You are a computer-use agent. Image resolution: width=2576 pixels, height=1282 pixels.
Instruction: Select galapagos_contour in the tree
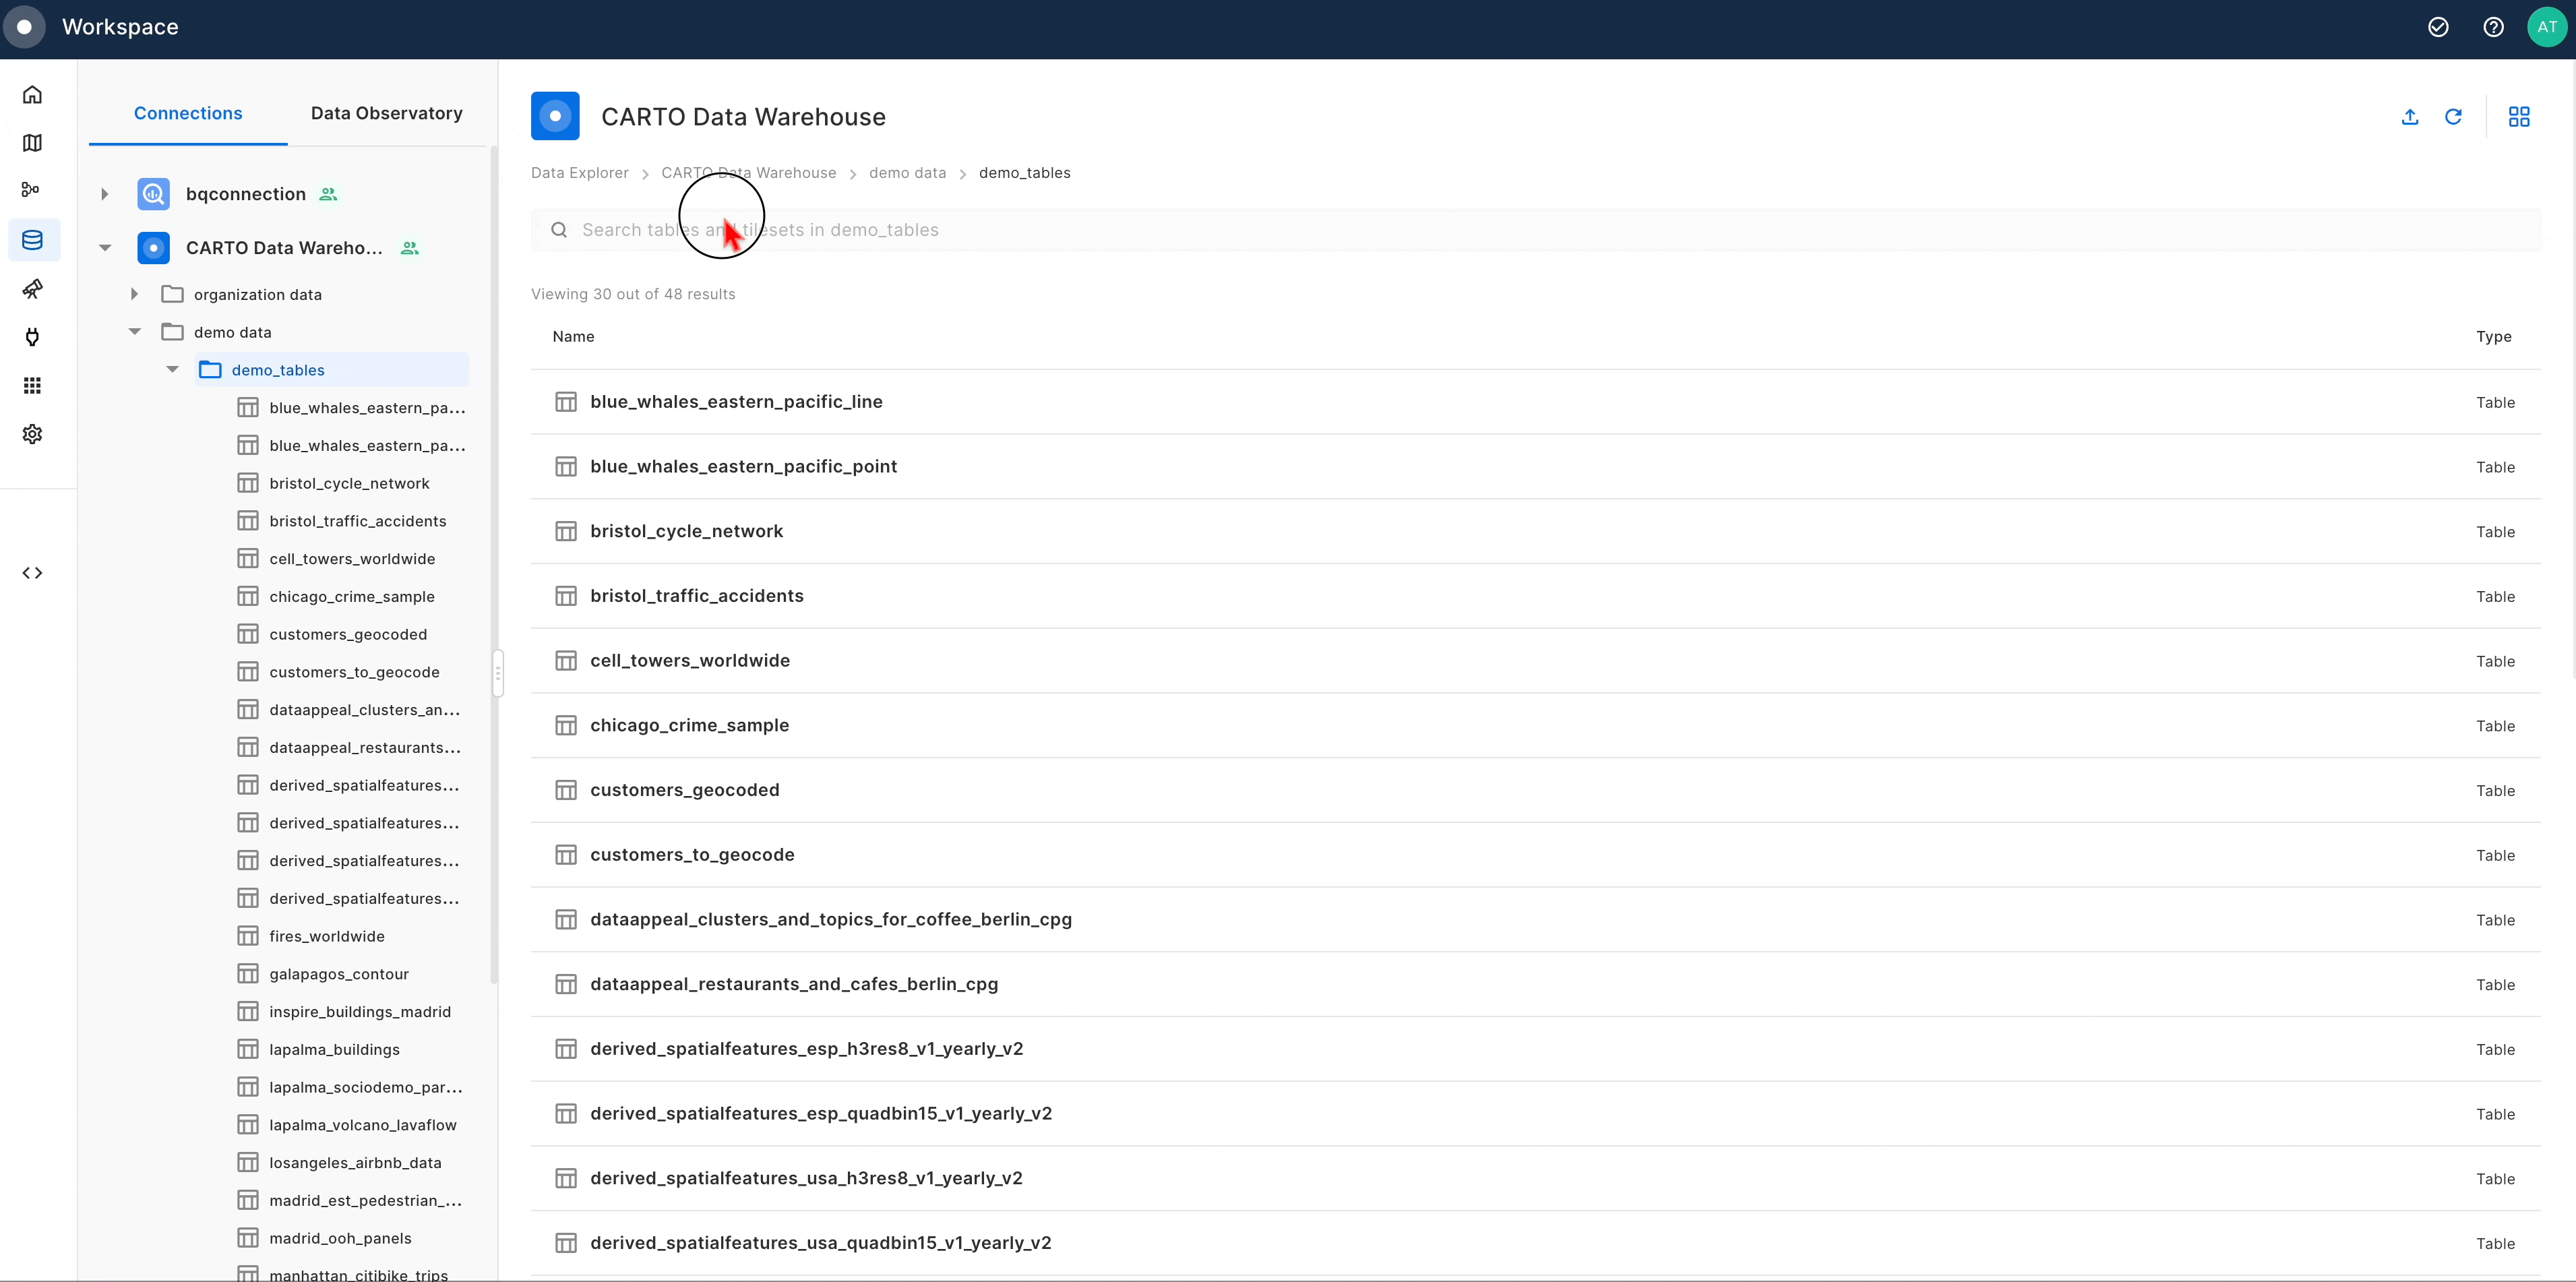tap(339, 974)
